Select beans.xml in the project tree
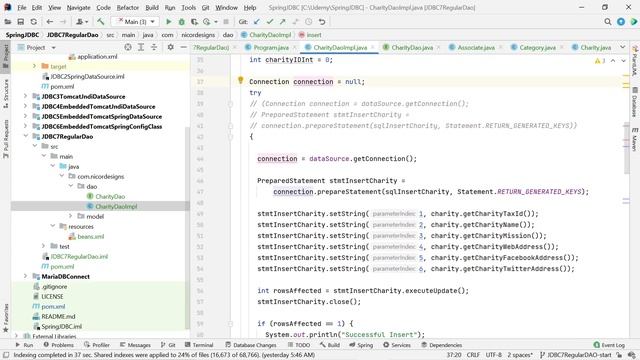640x360 pixels. [x=91, y=236]
